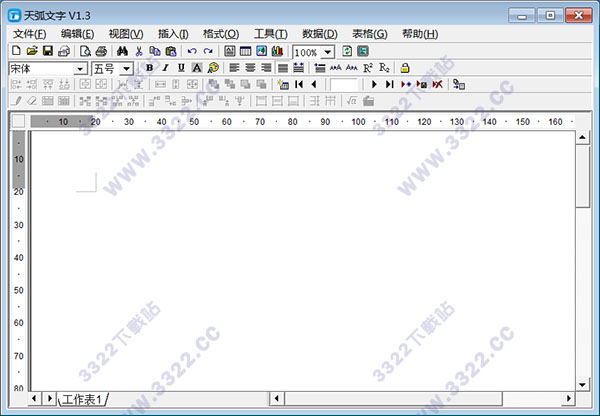Open the 帮助(H) menu
The width and height of the screenshot is (600, 416).
tap(420, 34)
